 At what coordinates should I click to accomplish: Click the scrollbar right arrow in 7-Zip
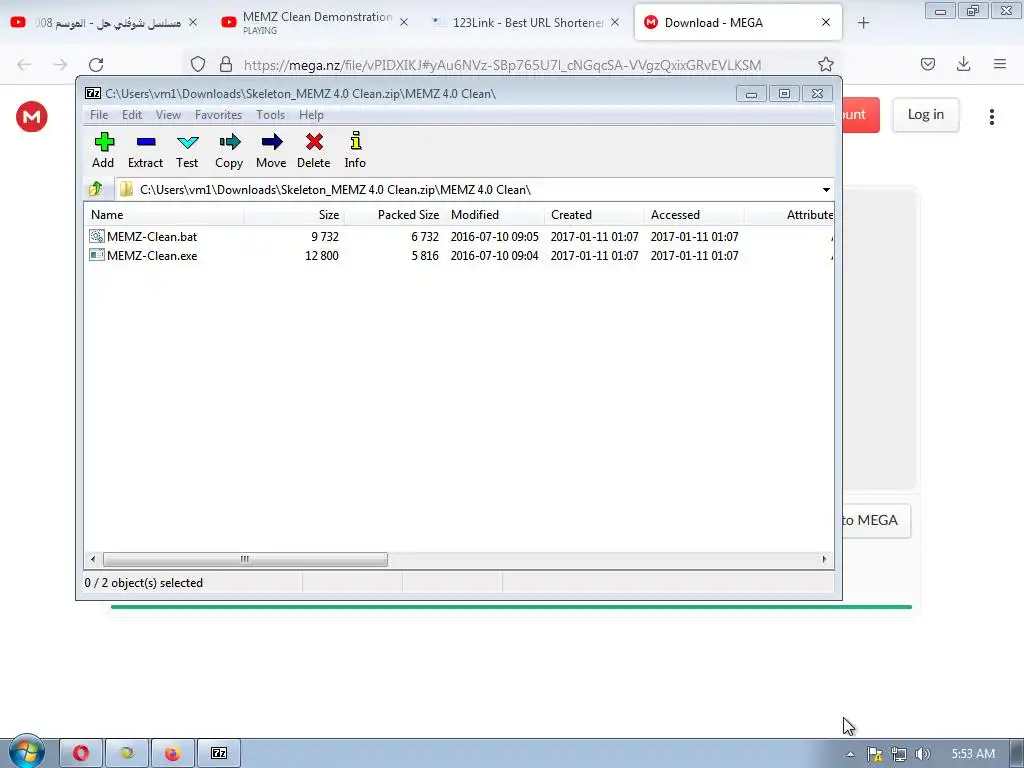point(824,559)
